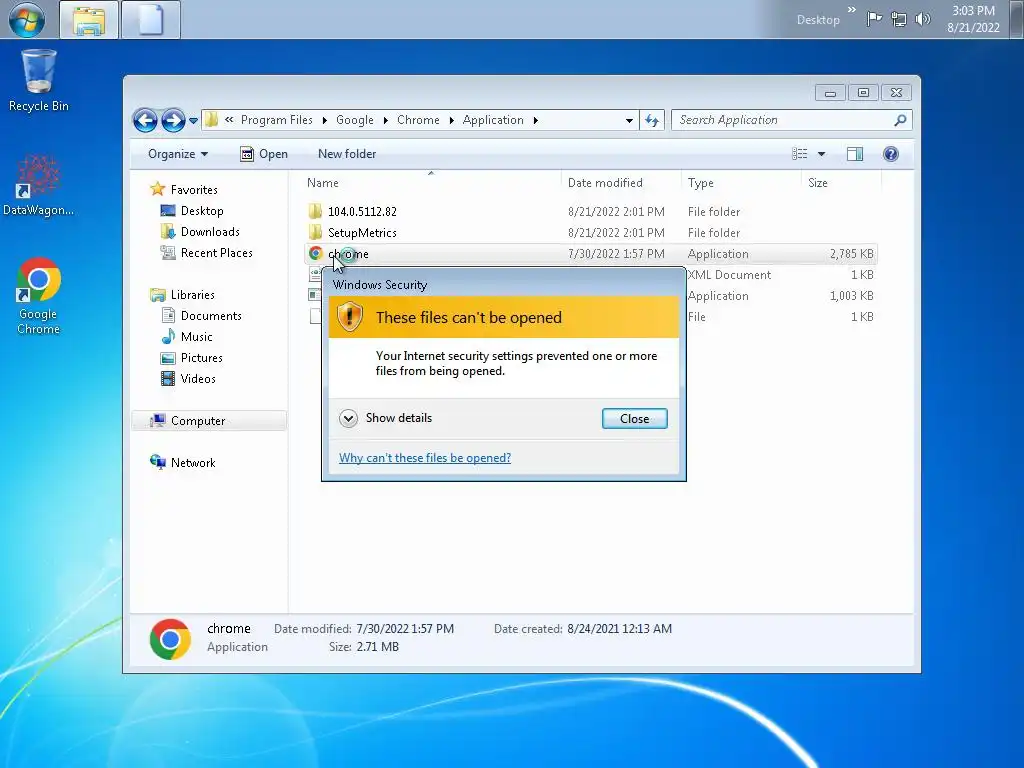Click Libraries in navigation pane
This screenshot has width=1024, height=768.
tap(193, 295)
